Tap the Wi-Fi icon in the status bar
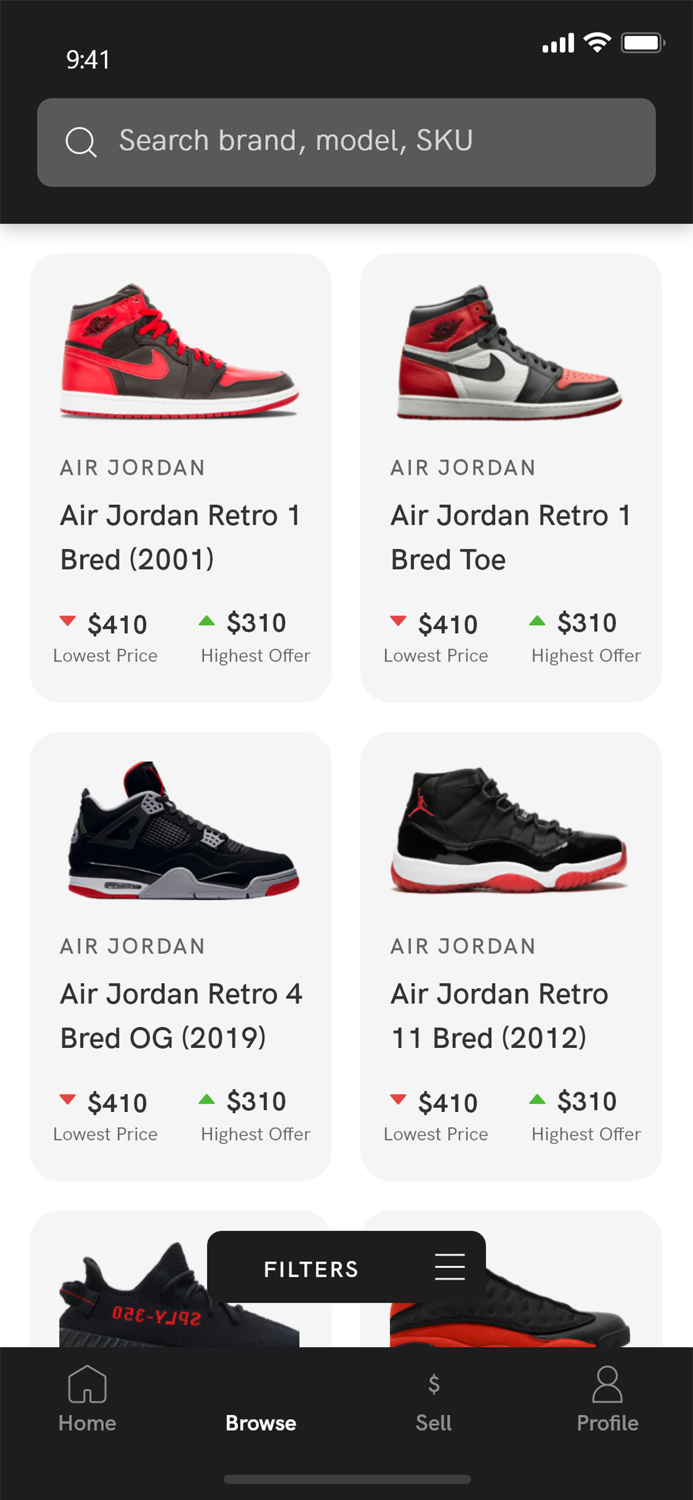 point(598,43)
